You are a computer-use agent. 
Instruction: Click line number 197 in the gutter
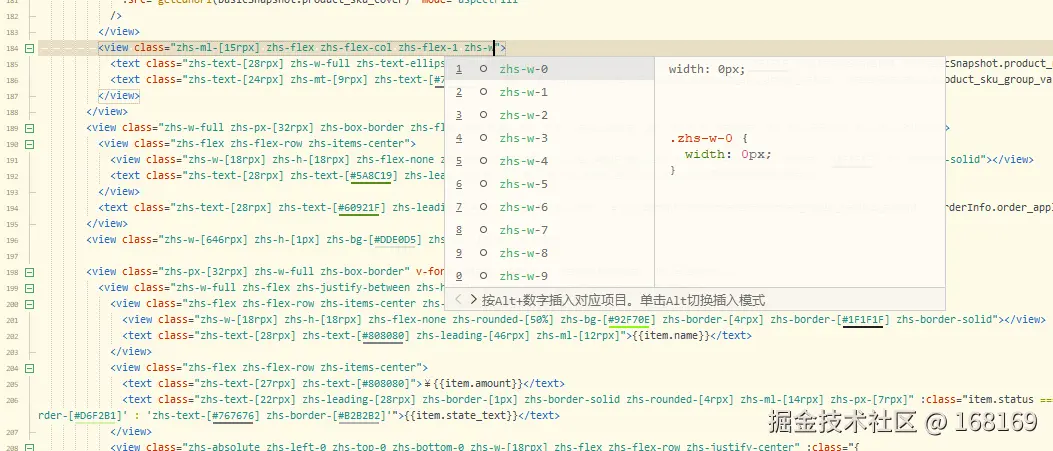click(x=11, y=256)
